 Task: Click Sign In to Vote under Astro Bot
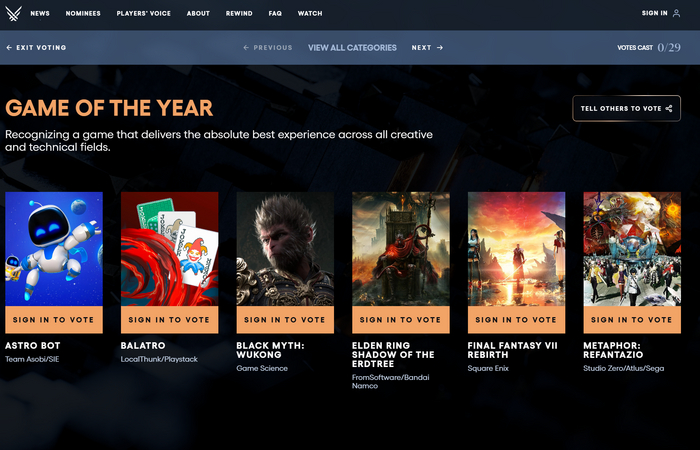pyautogui.click(x=54, y=320)
